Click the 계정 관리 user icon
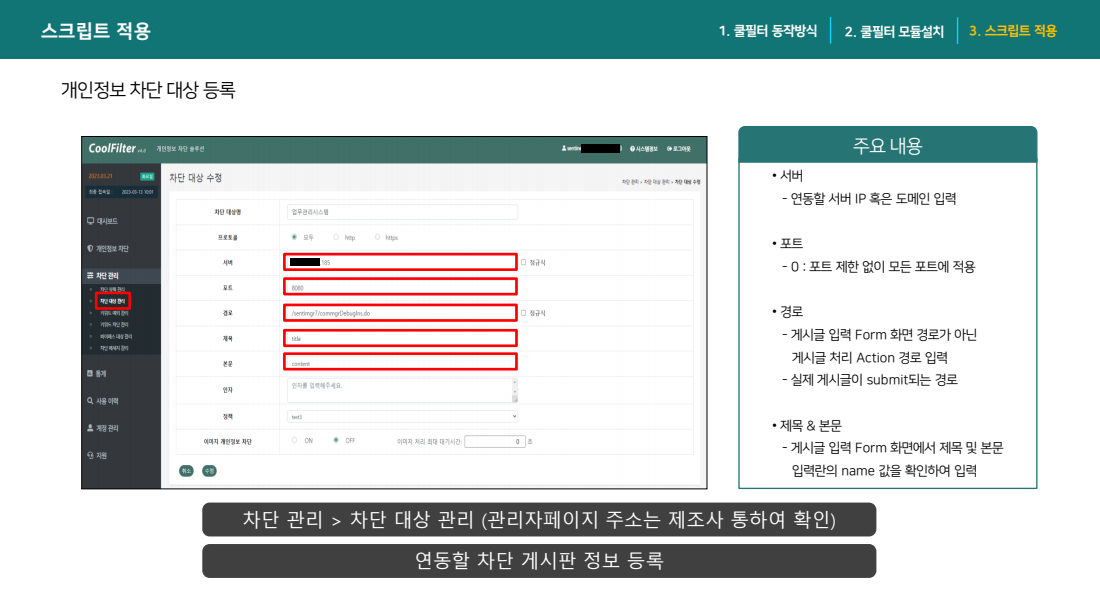This screenshot has height=616, width=1100. pyautogui.click(x=90, y=428)
